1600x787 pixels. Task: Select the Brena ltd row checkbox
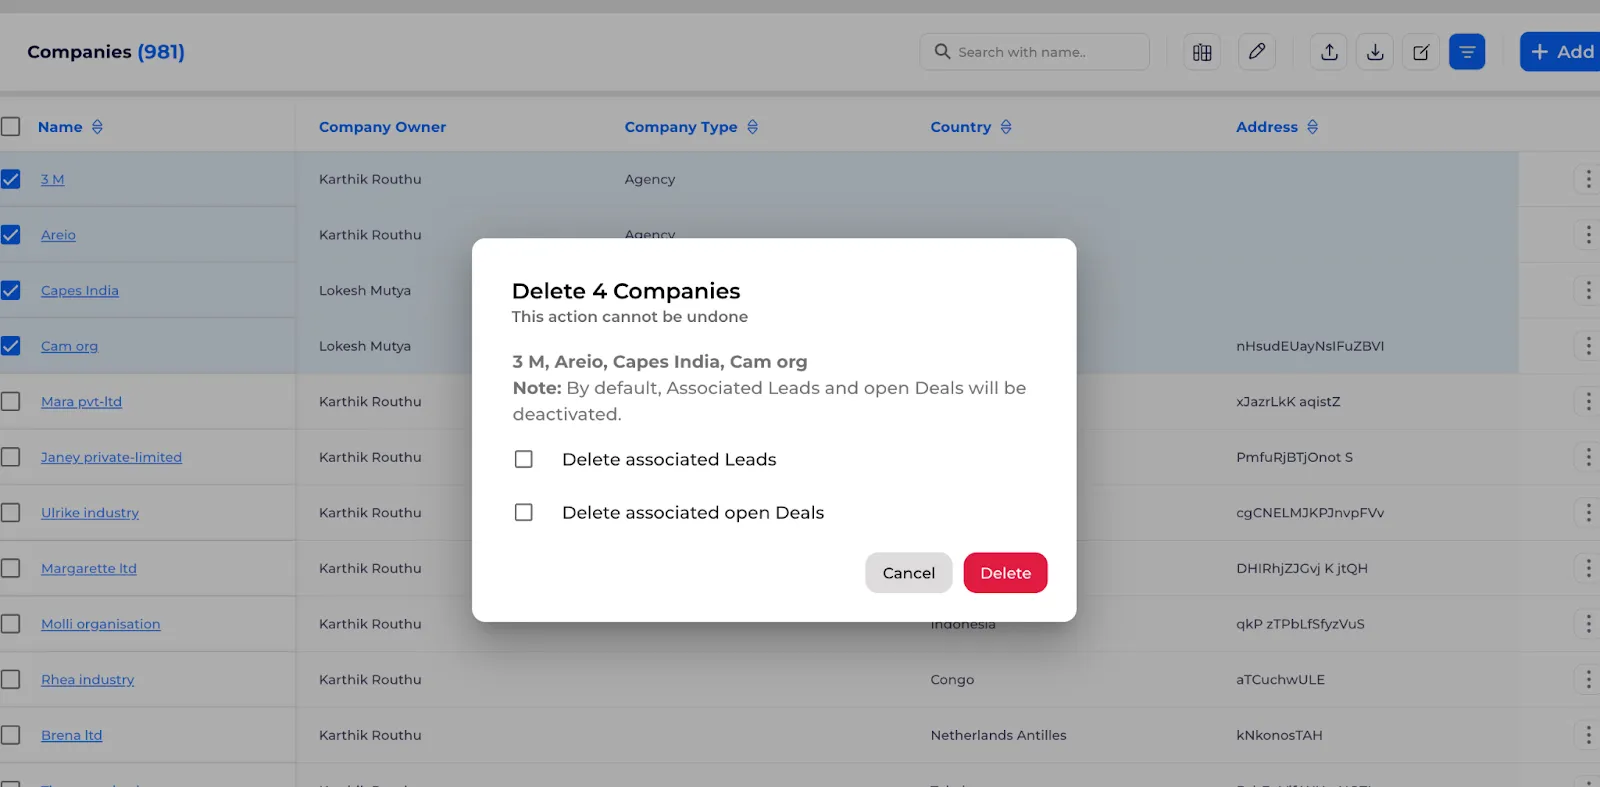tap(10, 735)
